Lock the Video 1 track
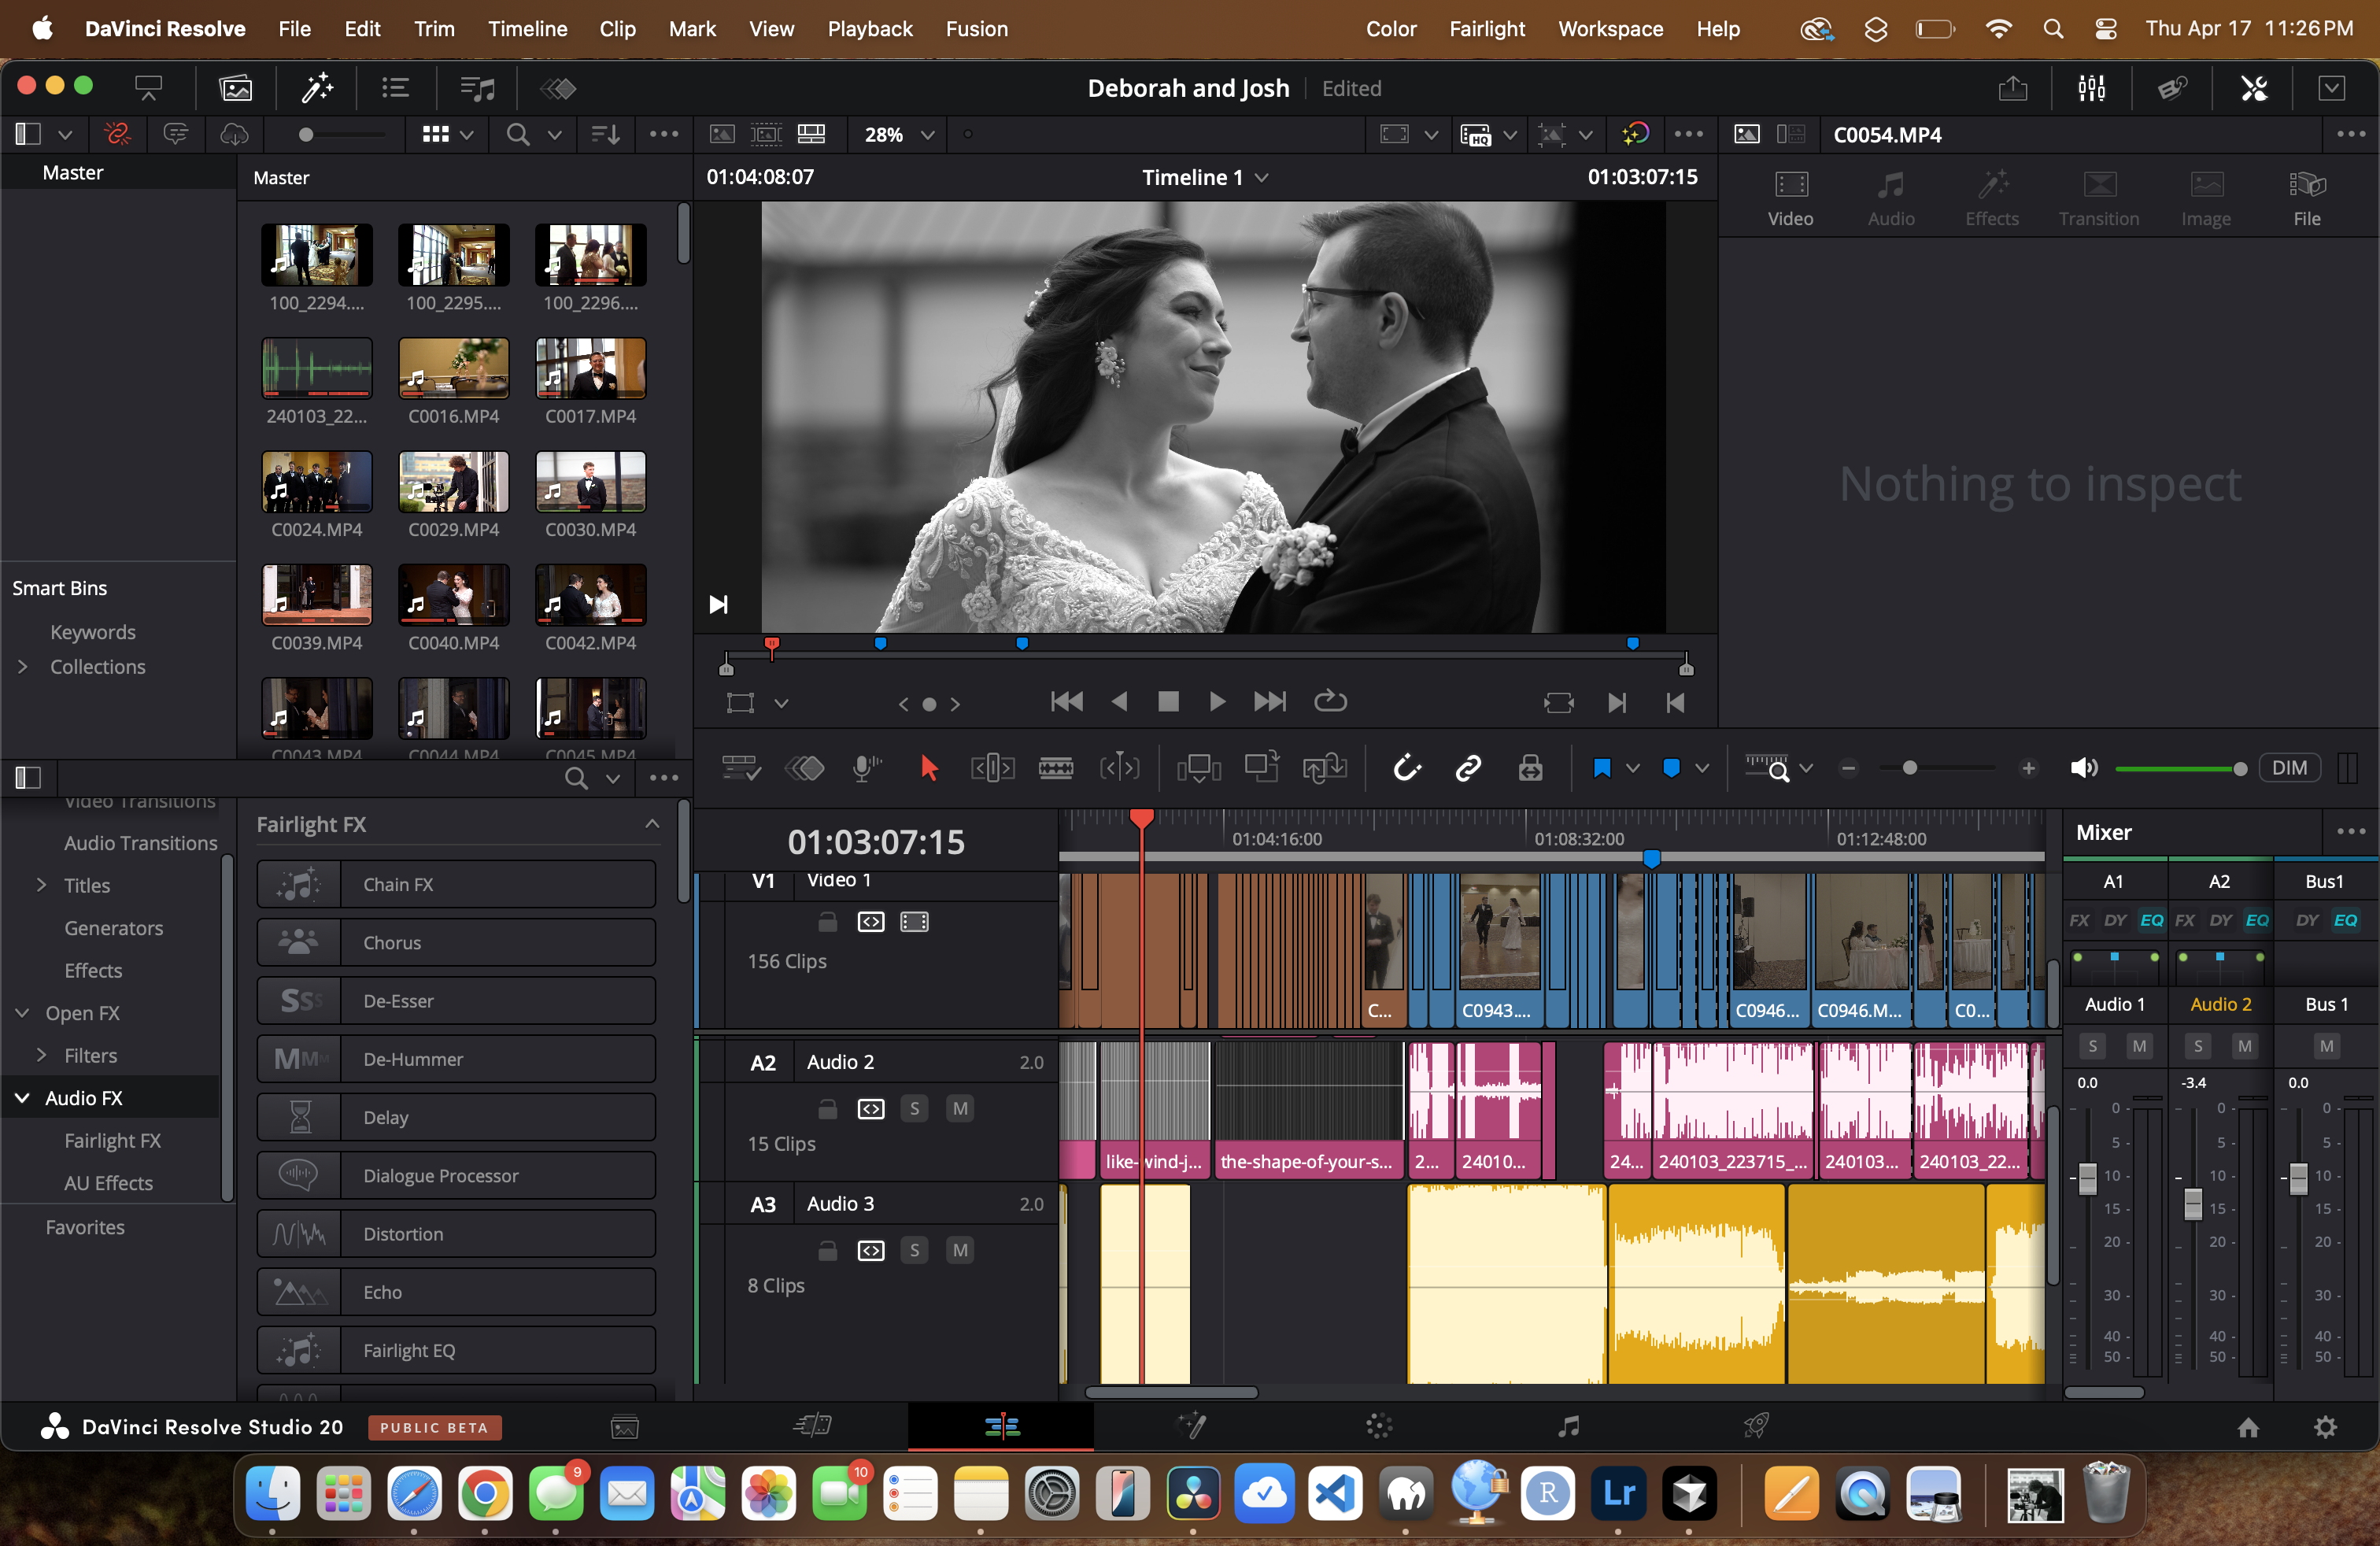This screenshot has height=1546, width=2380. pos(827,921)
